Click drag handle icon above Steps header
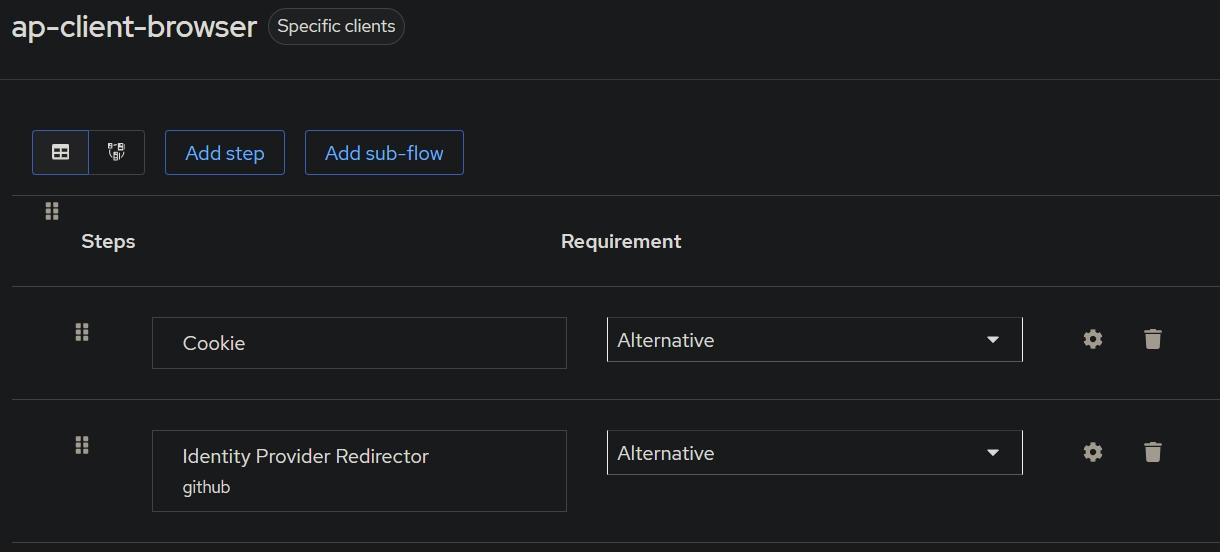 pos(52,211)
